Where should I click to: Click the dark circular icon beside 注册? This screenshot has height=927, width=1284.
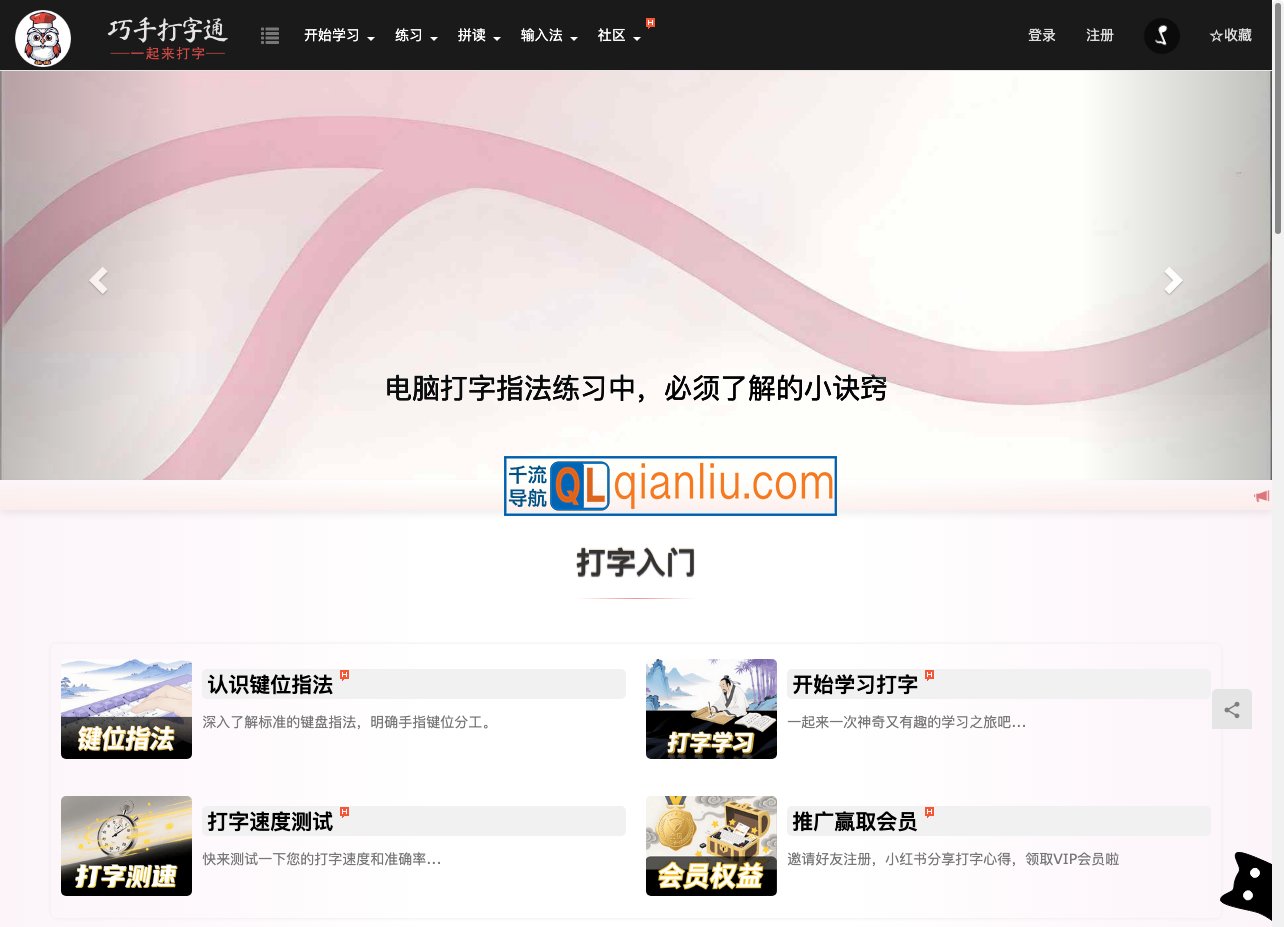click(x=1161, y=34)
